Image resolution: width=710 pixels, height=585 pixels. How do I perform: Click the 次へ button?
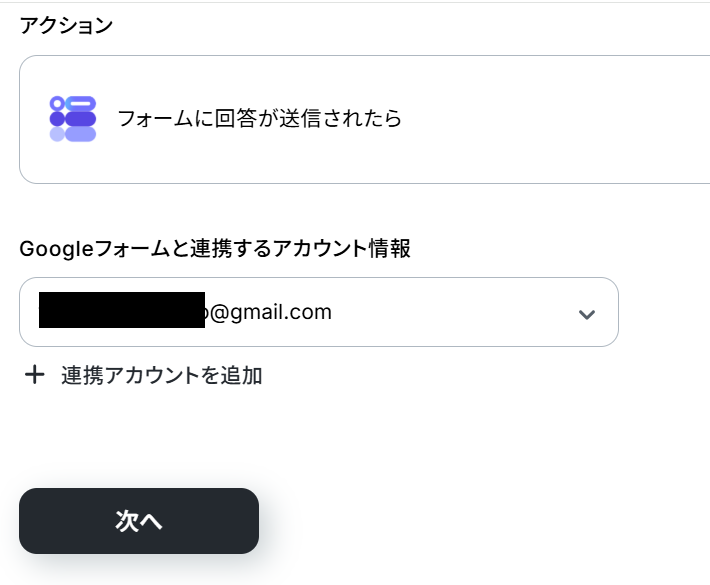point(139,521)
